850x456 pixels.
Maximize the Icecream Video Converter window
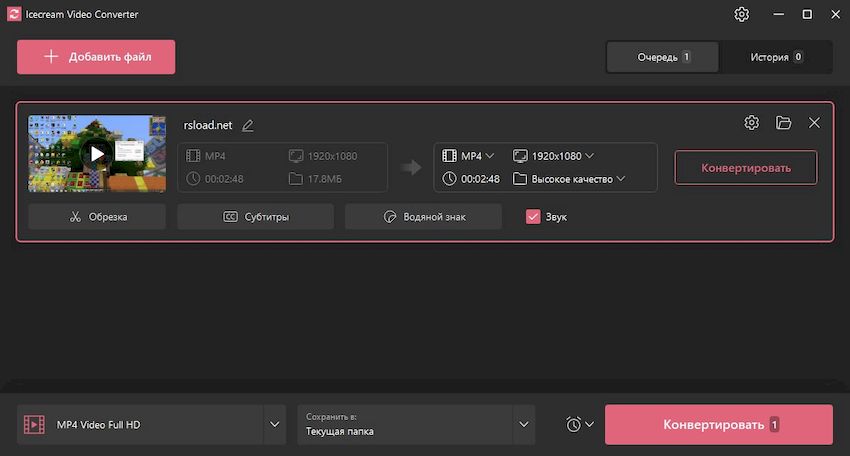pos(807,14)
